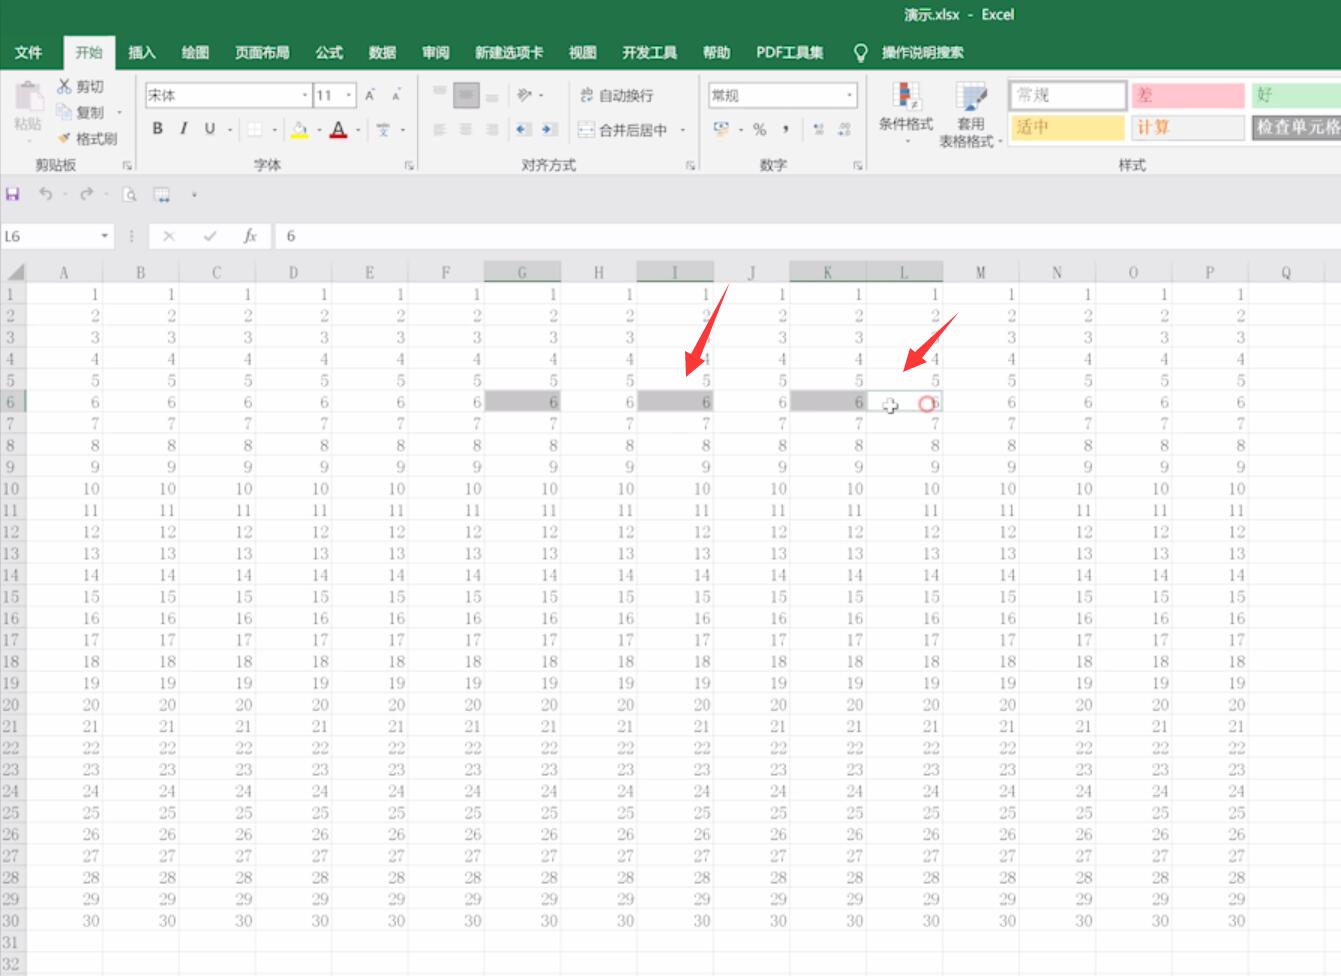Apply the 好 (Good) cell style
1341x976 pixels.
coord(1296,95)
